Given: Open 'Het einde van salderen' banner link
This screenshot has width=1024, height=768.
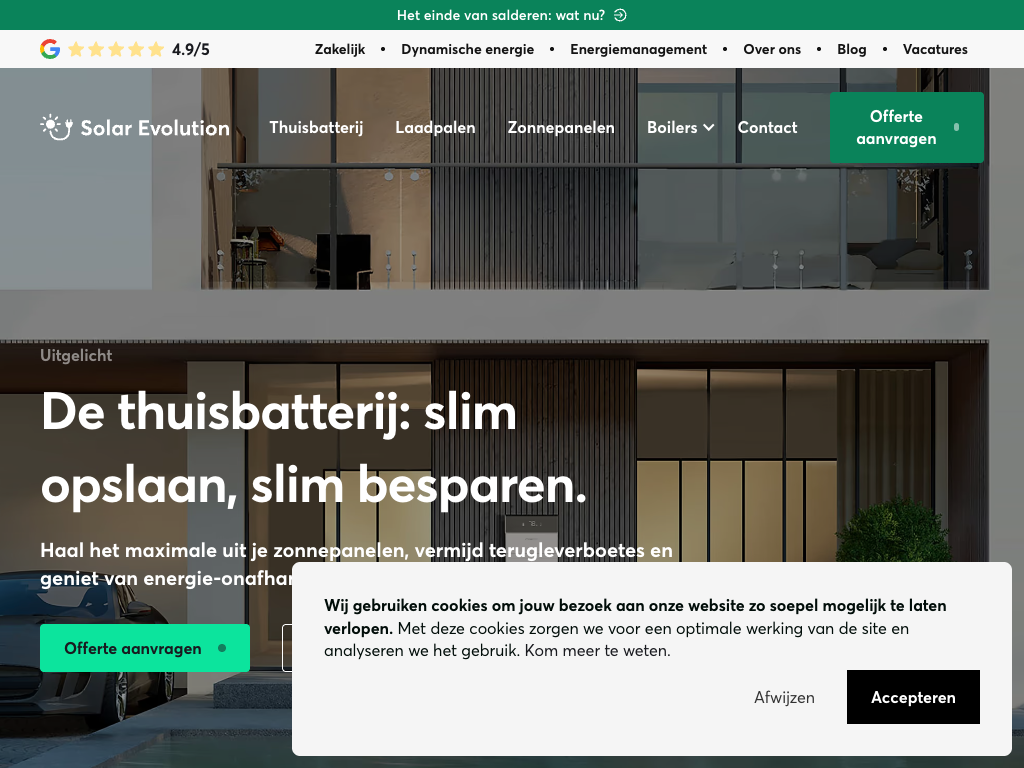Looking at the screenshot, I should pos(501,15).
